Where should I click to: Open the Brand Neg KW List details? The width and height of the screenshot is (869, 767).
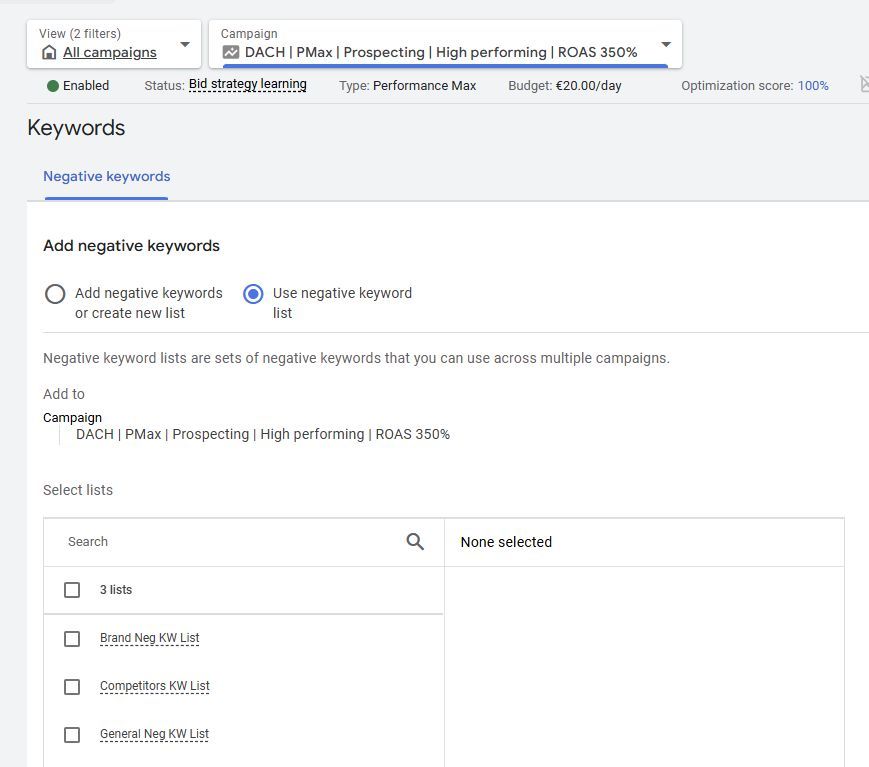[149, 638]
